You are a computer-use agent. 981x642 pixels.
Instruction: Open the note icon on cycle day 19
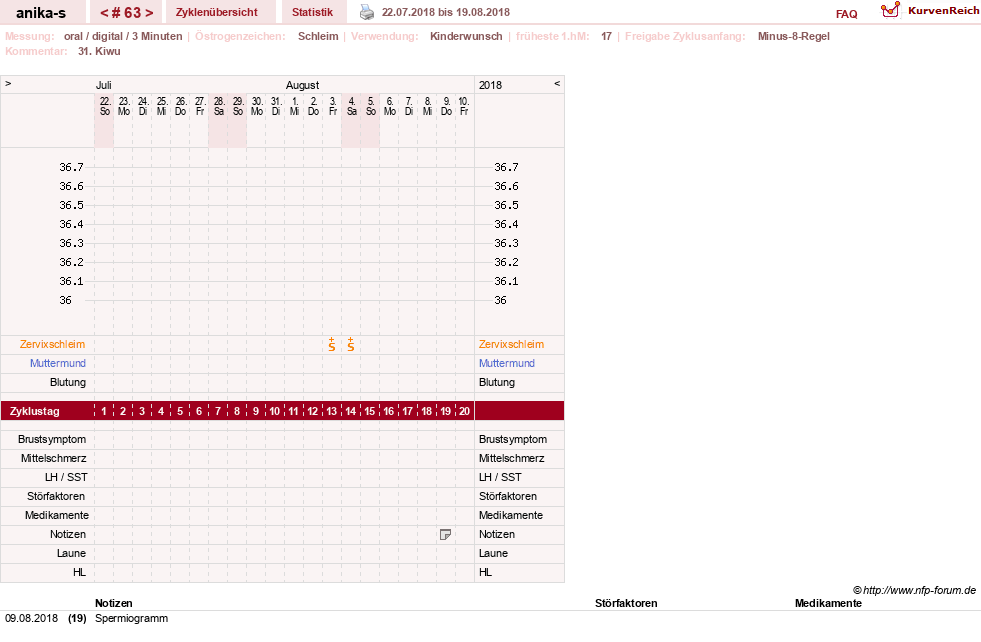445,534
